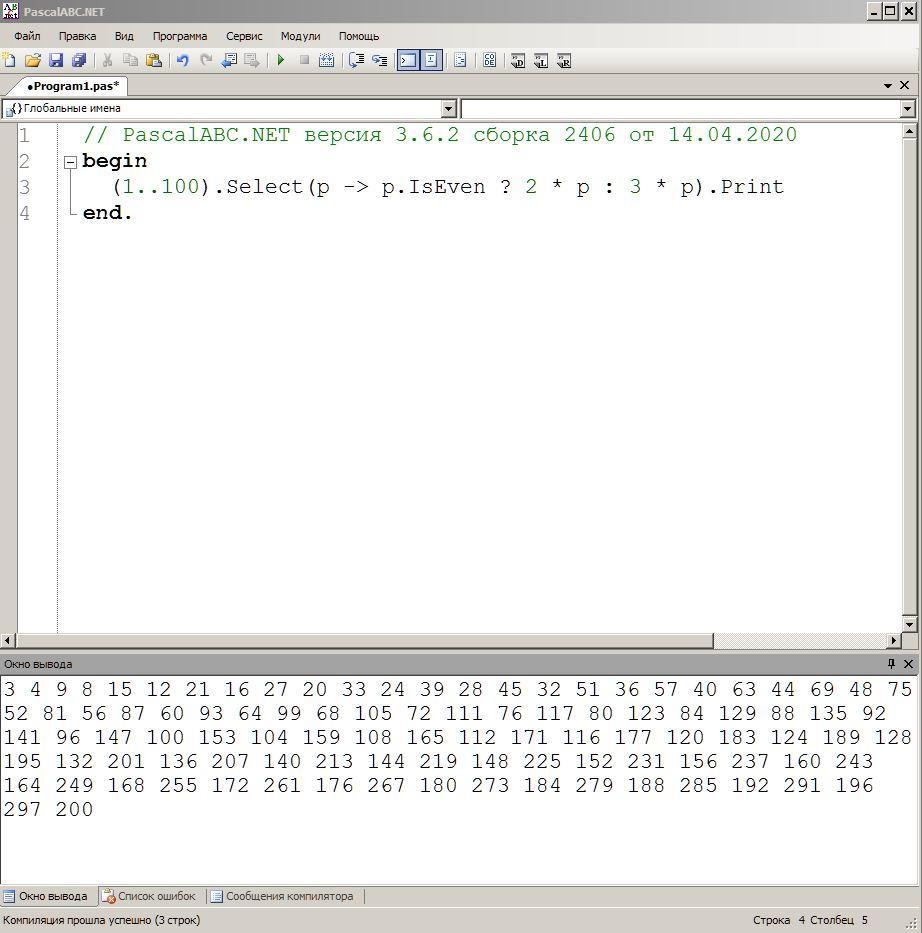Click the Строка 4 status indicator
This screenshot has width=922, height=933.
coord(779,920)
